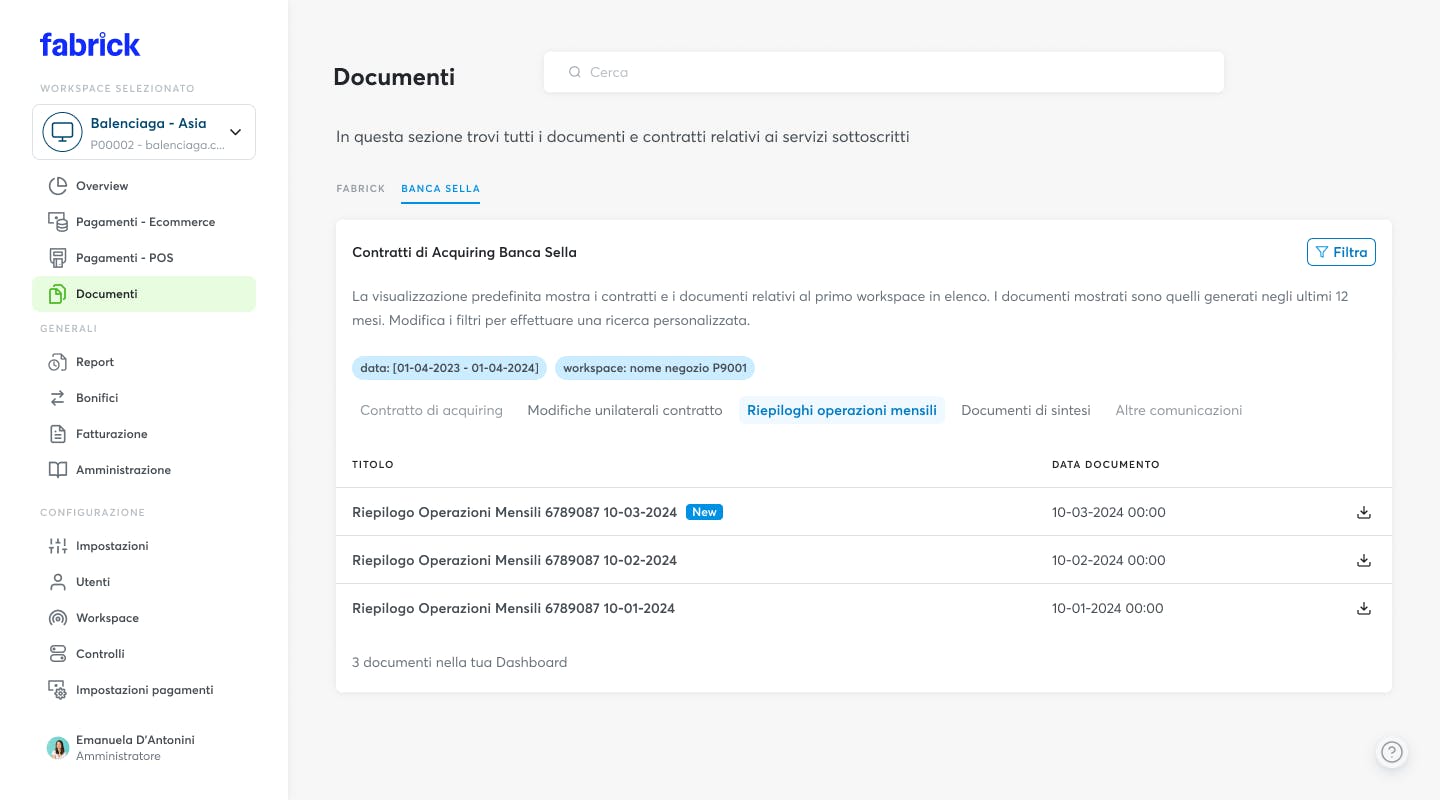The image size is (1440, 800).
Task: Click the Documenti sidebar icon
Action: pyautogui.click(x=58, y=294)
